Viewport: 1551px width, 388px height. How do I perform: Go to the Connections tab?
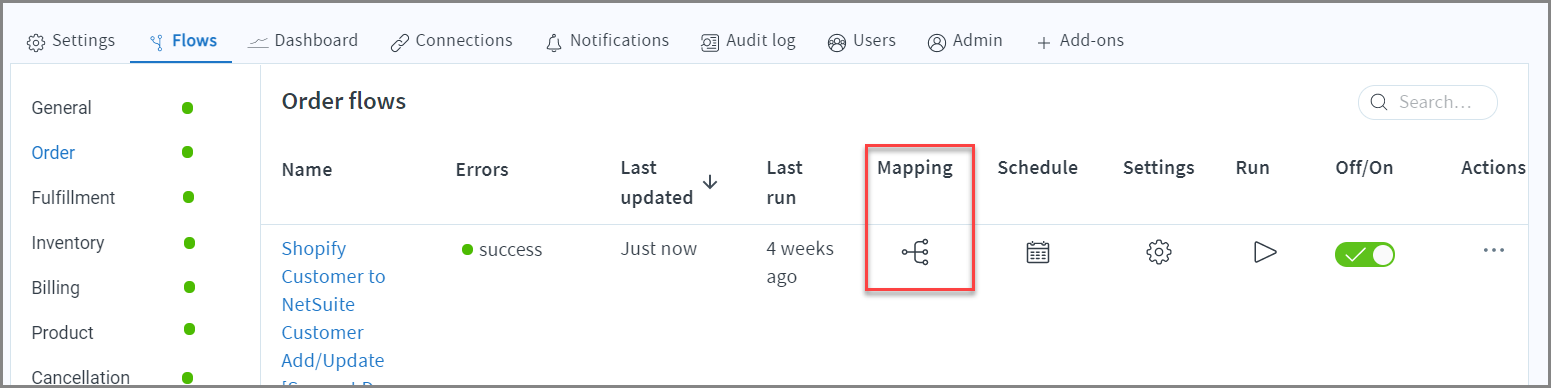pyautogui.click(x=451, y=41)
